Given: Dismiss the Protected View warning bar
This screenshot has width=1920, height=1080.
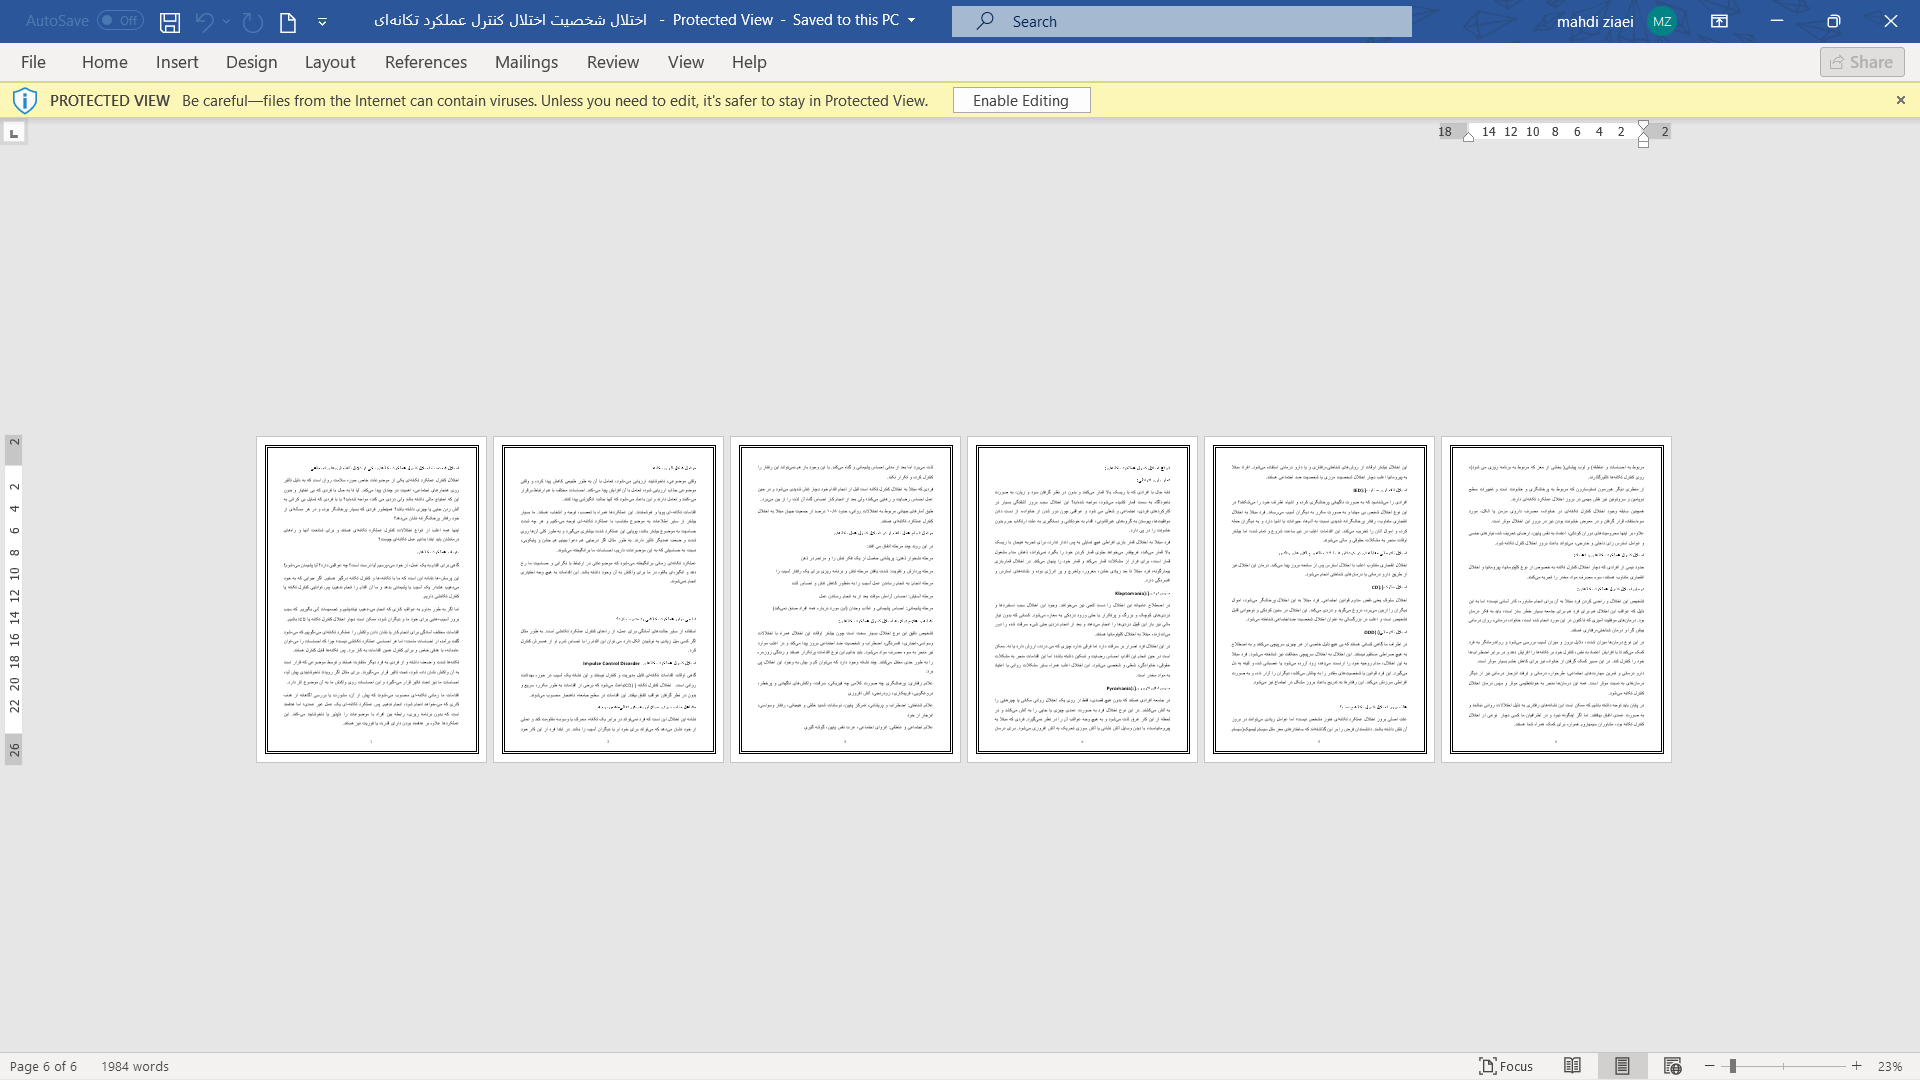Looking at the screenshot, I should (1900, 100).
